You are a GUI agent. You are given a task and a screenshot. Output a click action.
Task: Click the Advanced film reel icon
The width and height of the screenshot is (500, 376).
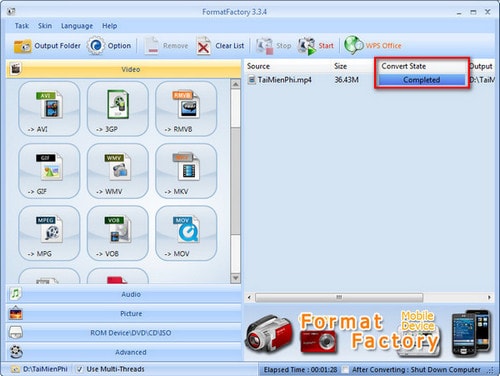pos(16,352)
